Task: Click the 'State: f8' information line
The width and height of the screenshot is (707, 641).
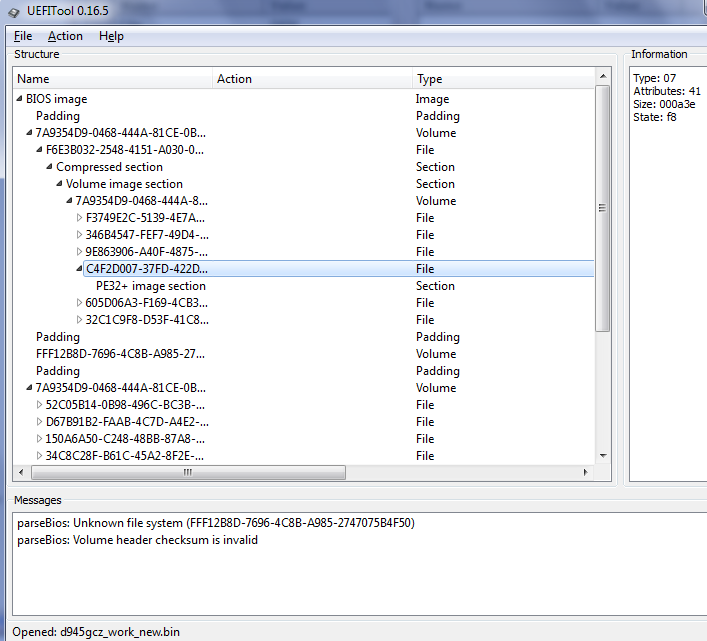Action: click(x=655, y=117)
